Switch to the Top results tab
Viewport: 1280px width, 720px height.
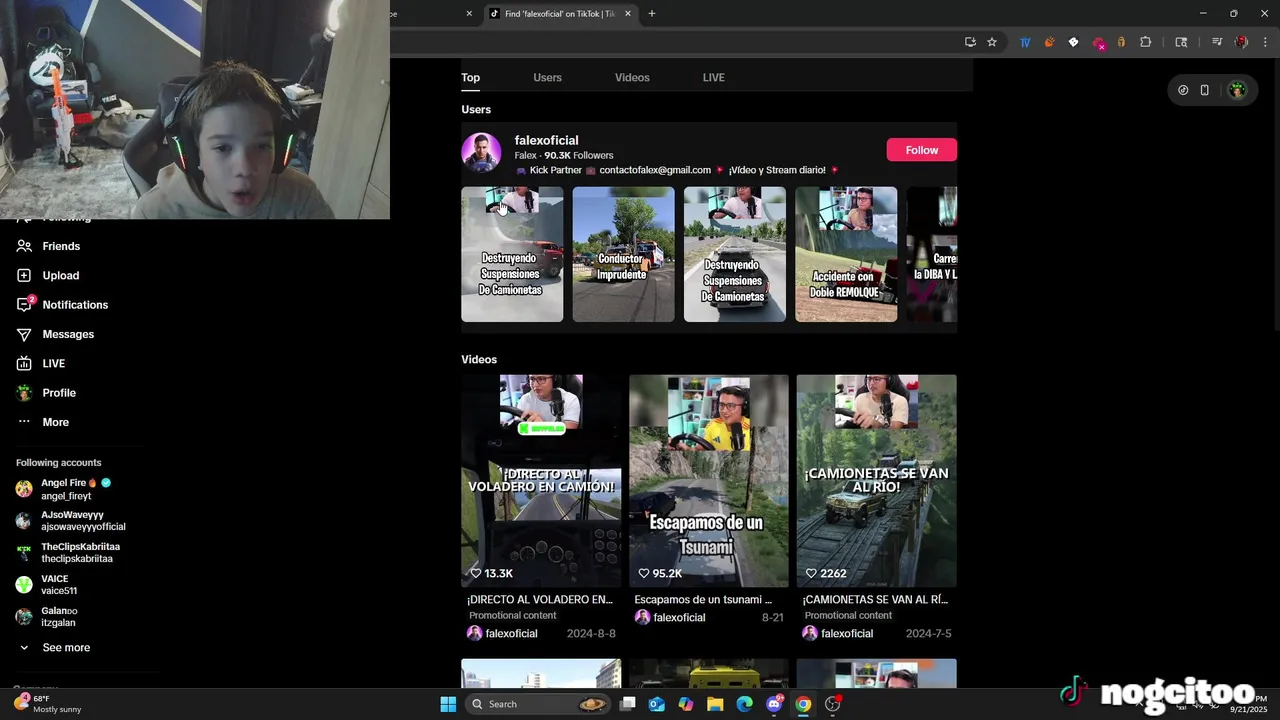470,78
